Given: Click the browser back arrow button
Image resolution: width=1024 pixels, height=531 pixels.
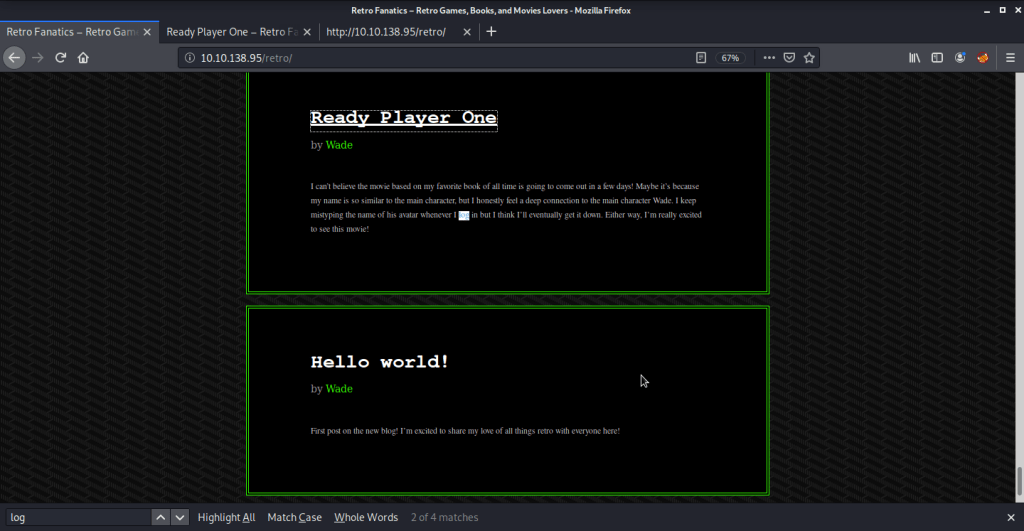Looking at the screenshot, I should (x=14, y=58).
